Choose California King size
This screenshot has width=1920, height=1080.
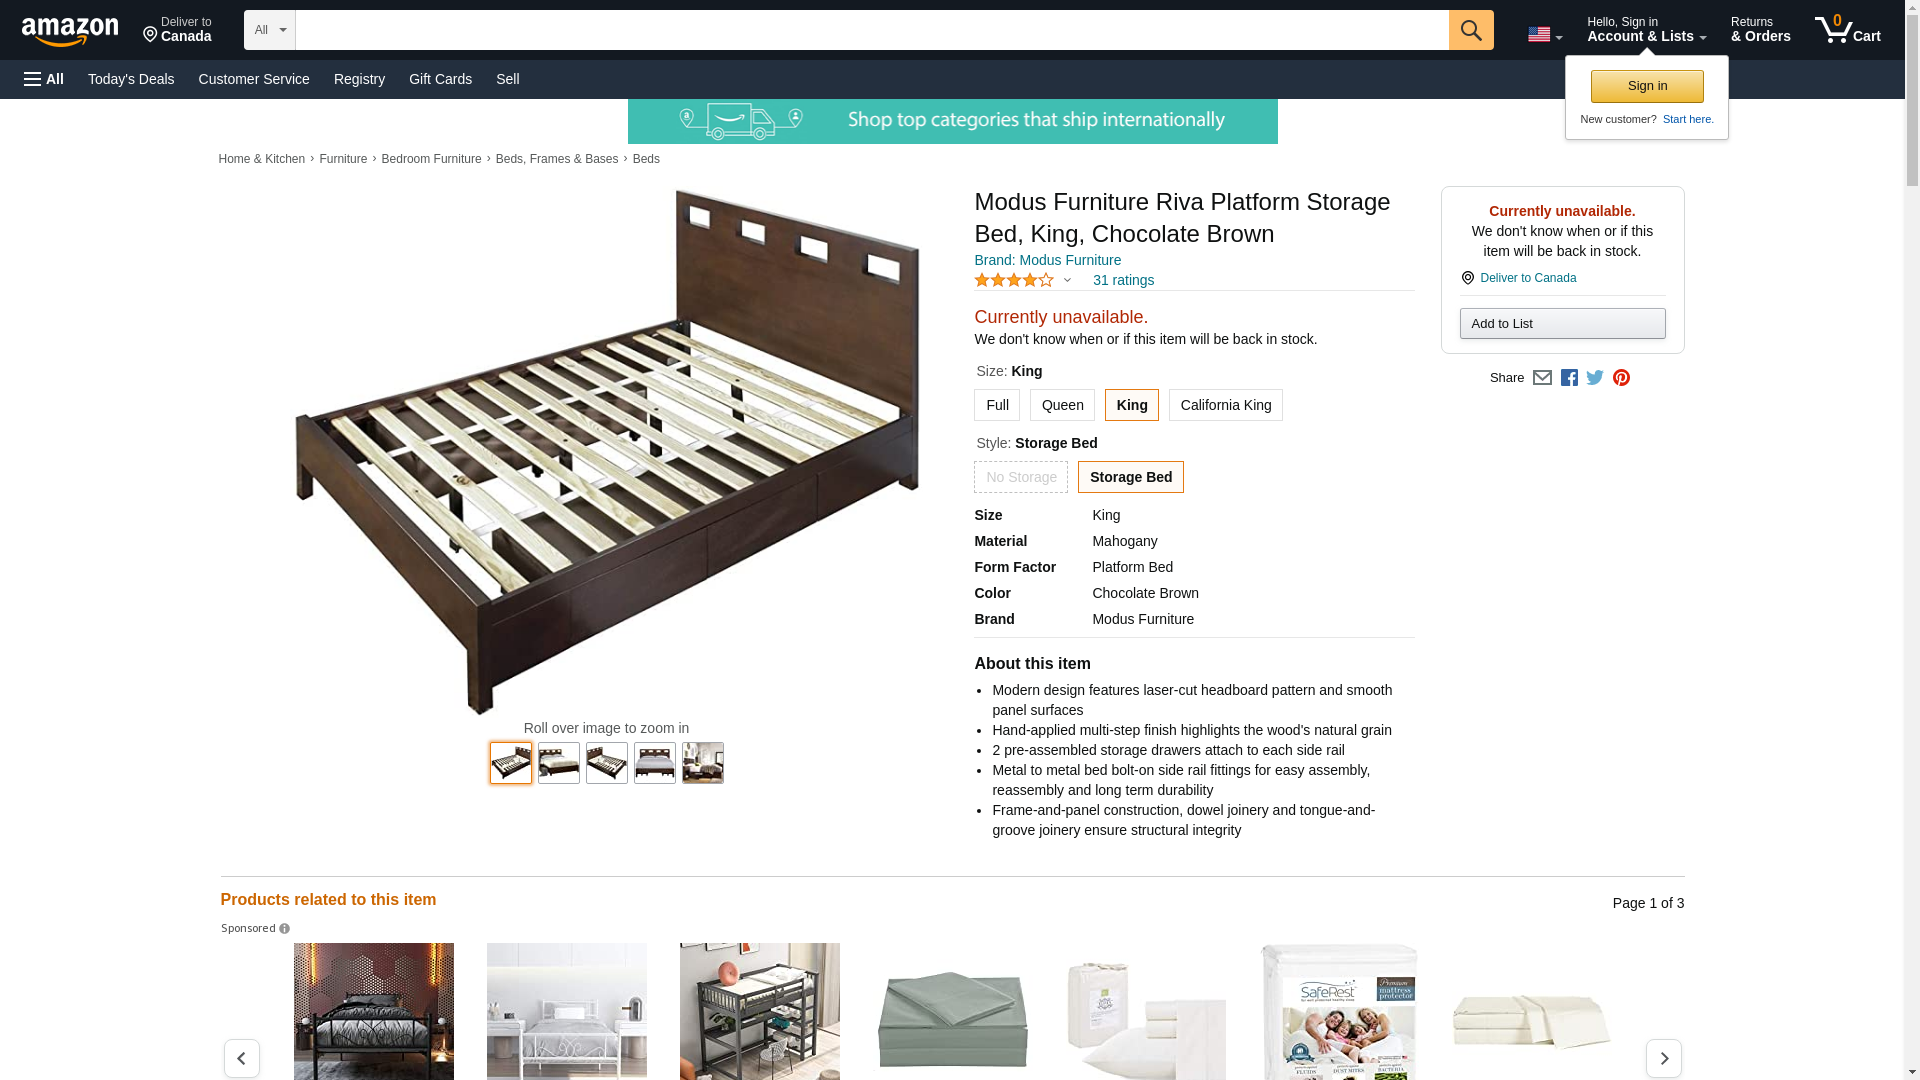tap(1225, 405)
